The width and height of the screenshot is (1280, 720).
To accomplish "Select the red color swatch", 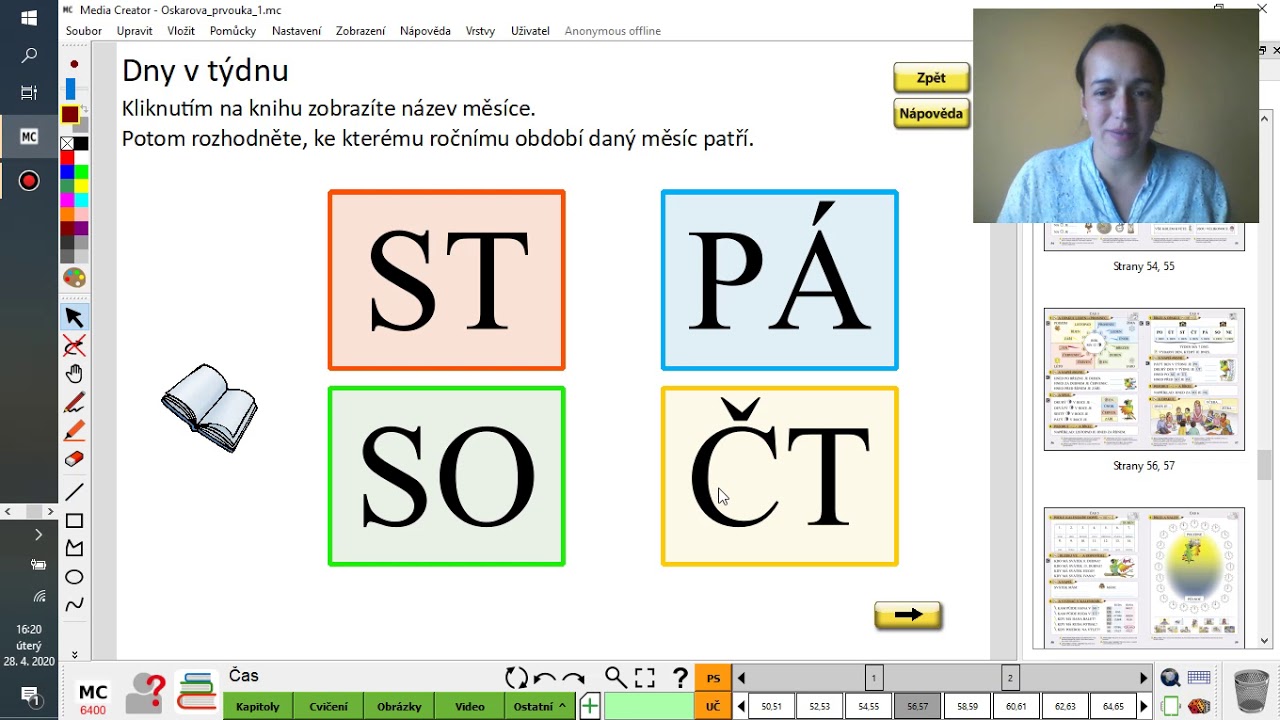I will pos(67,157).
